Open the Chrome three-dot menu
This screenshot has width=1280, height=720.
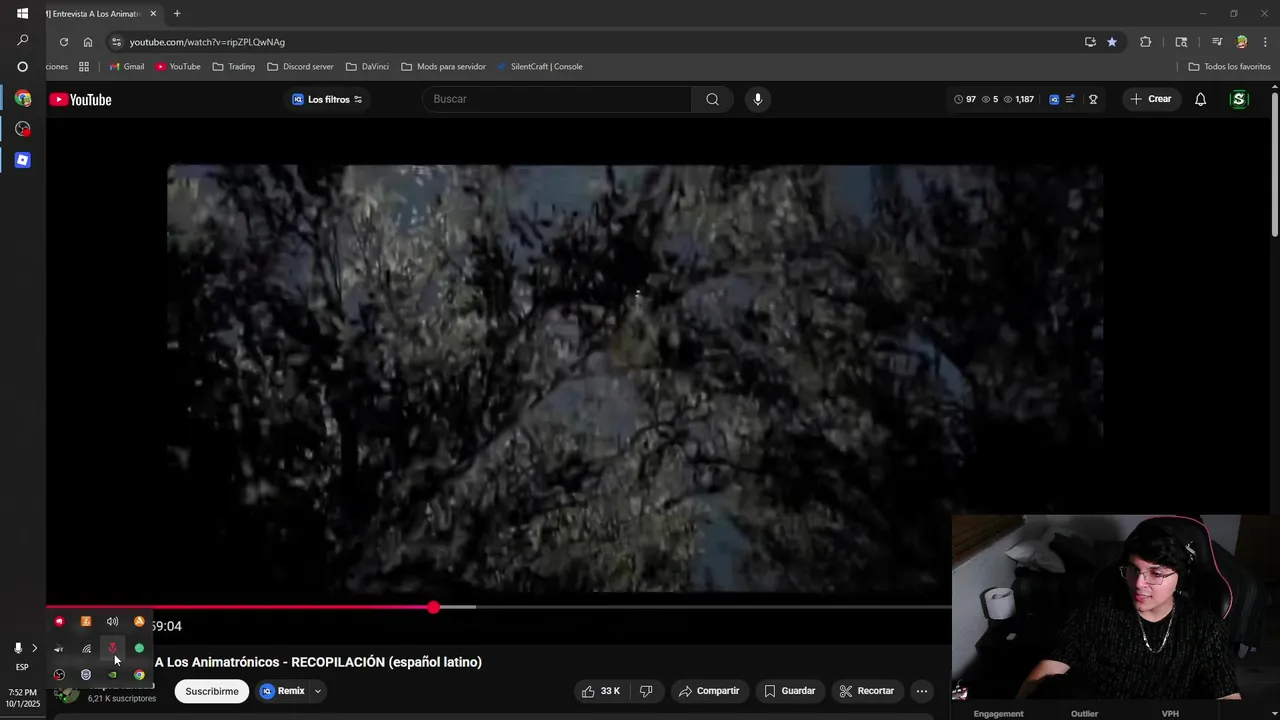pos(1266,42)
